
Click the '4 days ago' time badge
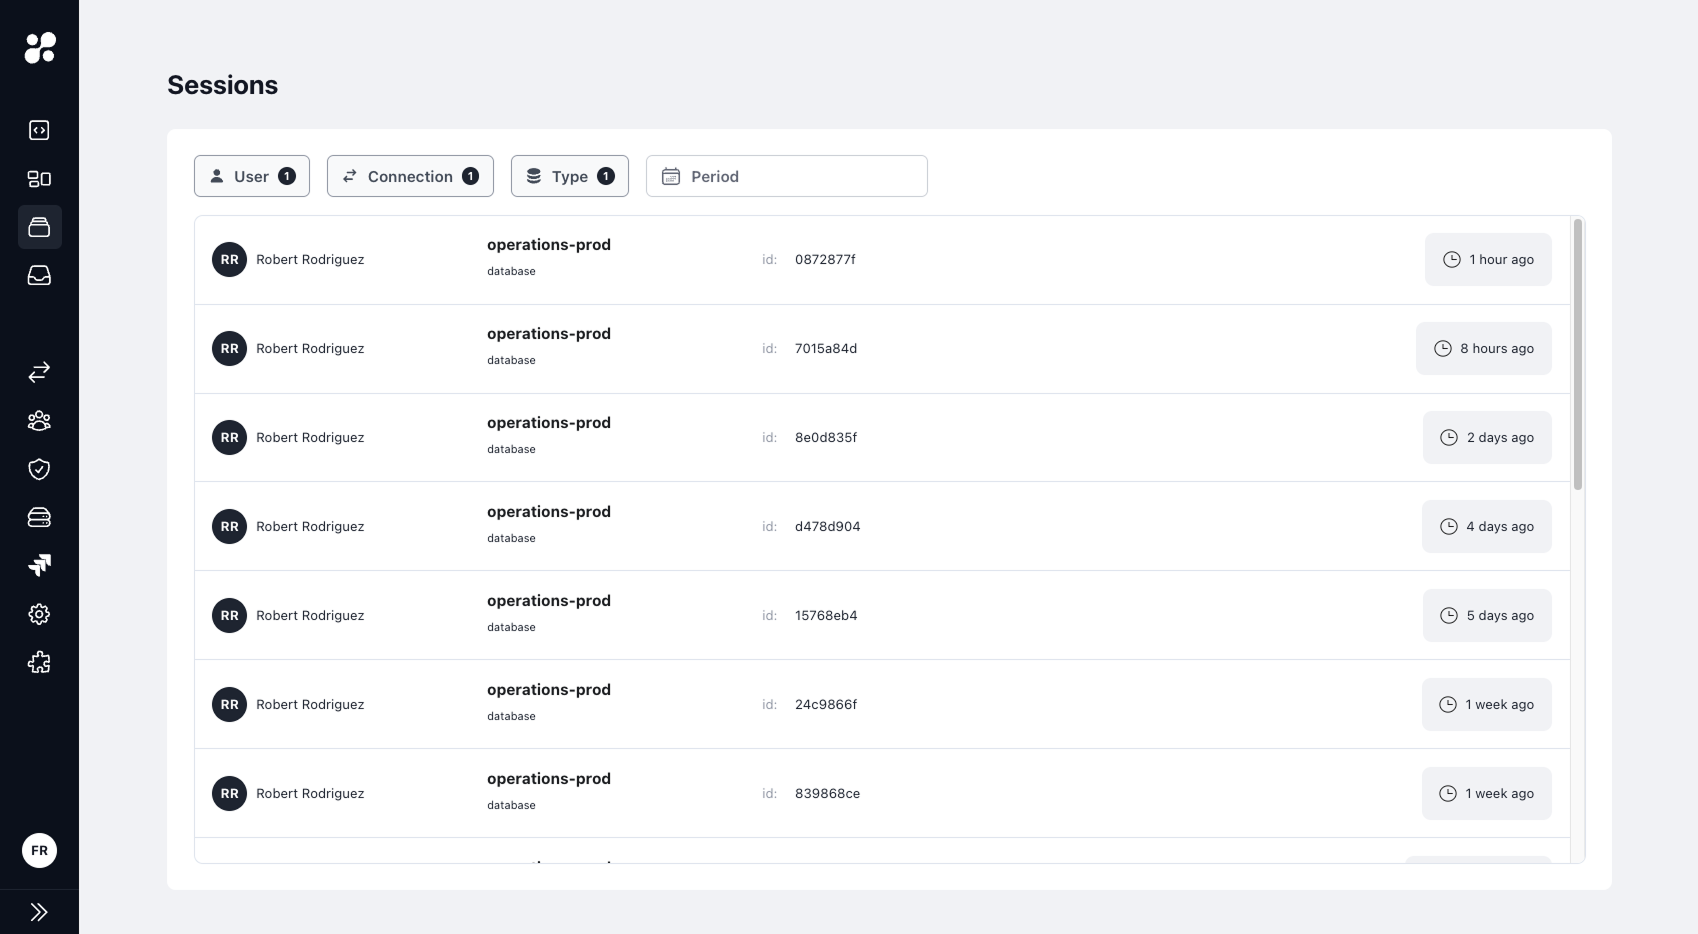pyautogui.click(x=1487, y=527)
